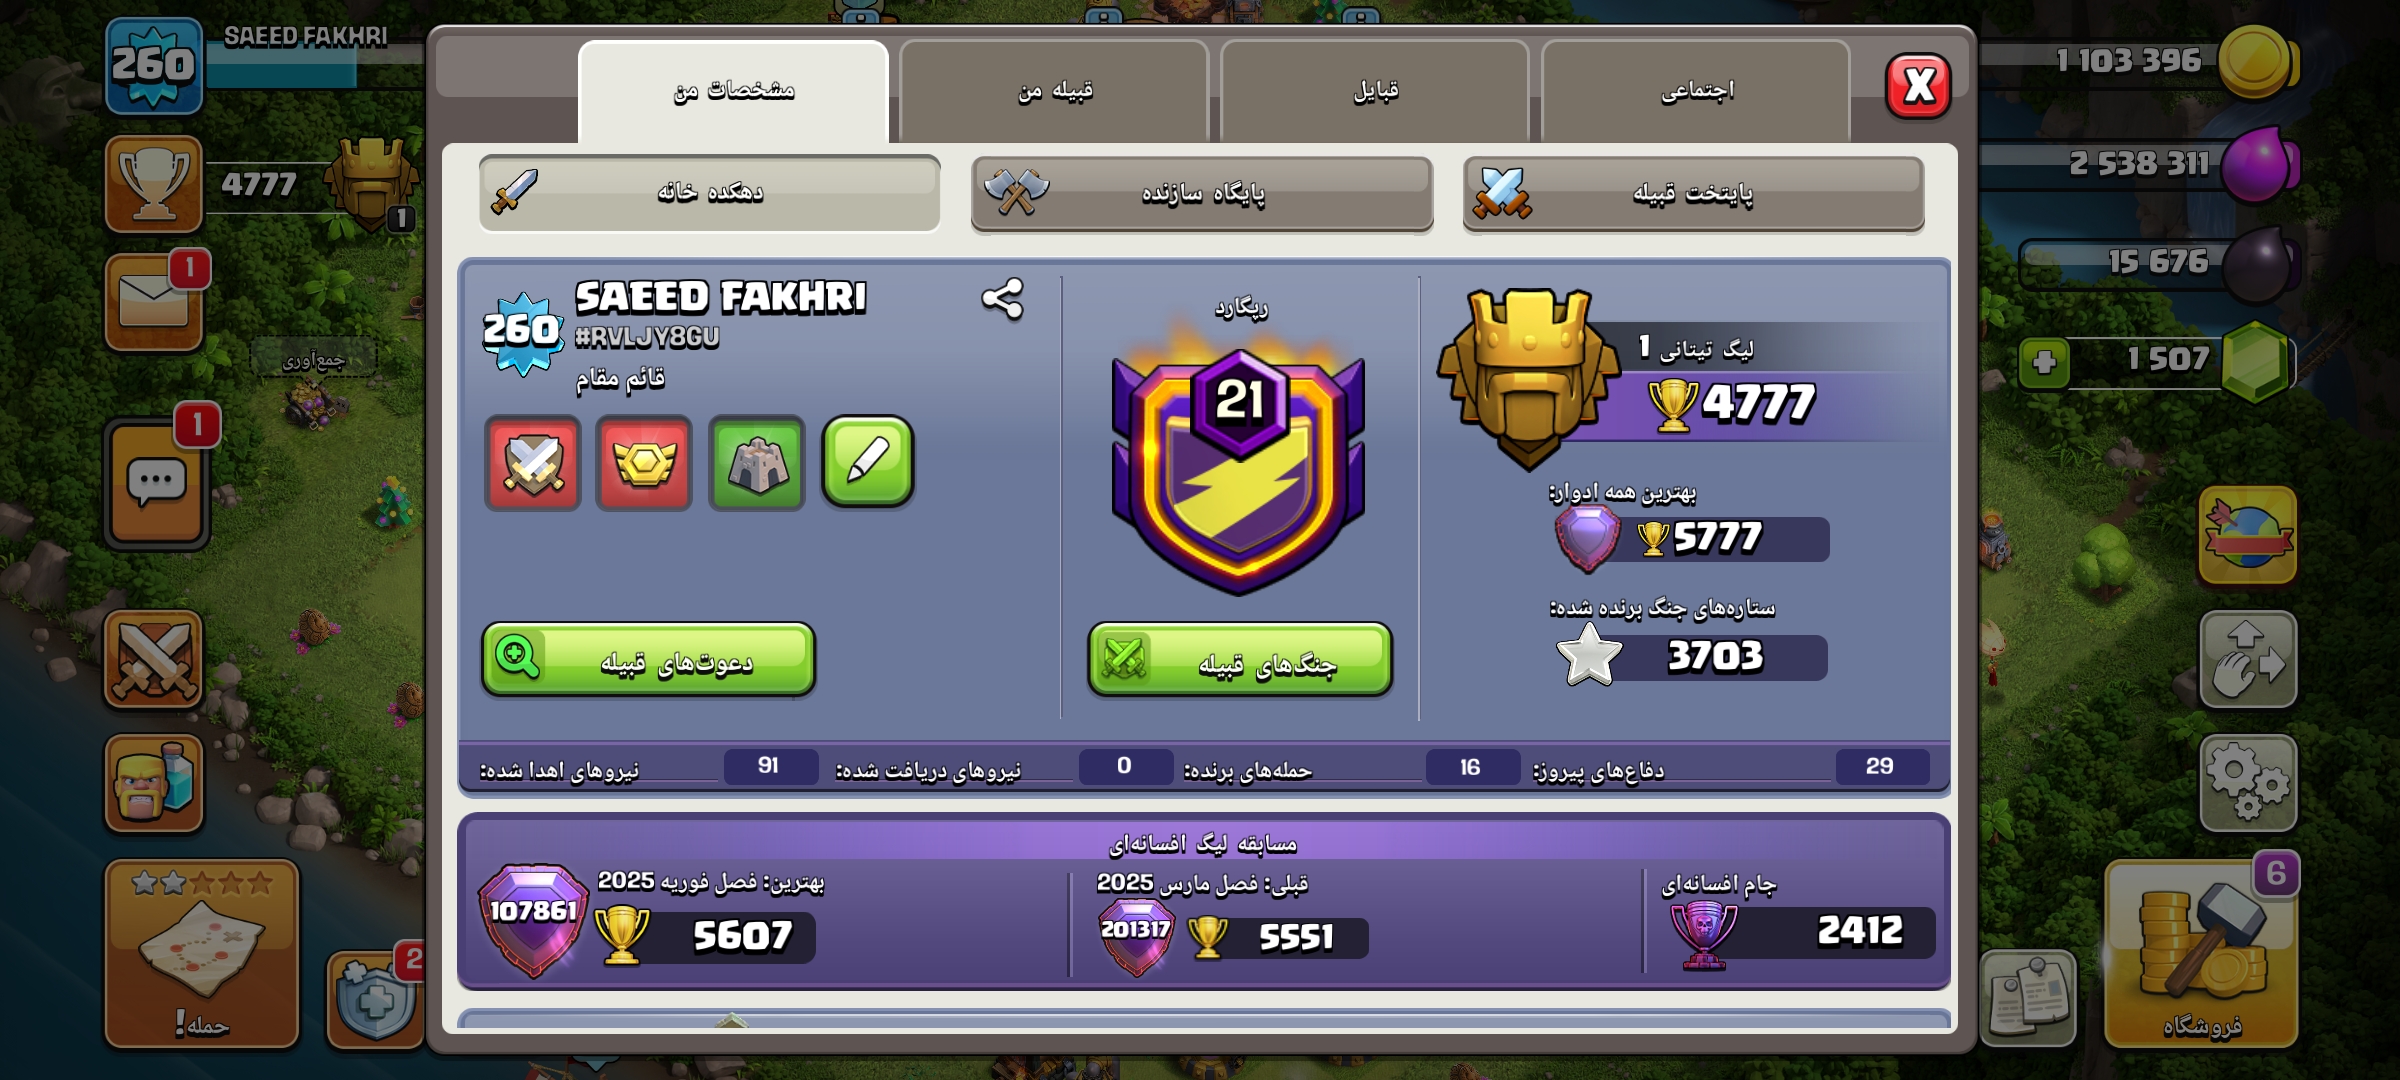Click the green جنگ‌های قبیله button
The width and height of the screenshot is (2400, 1080).
point(1240,660)
